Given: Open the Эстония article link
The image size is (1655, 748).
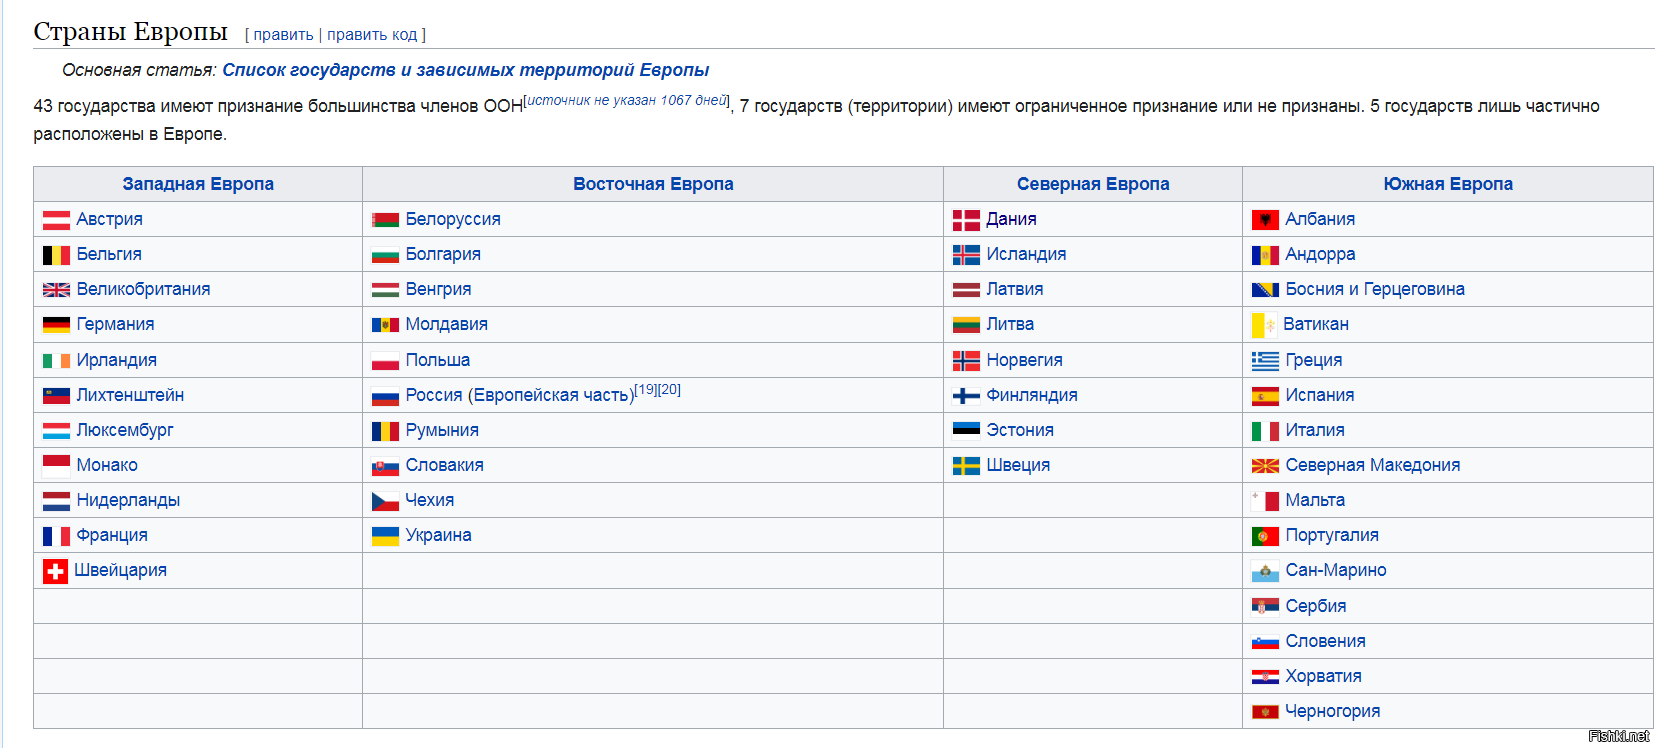Looking at the screenshot, I should (x=1020, y=430).
